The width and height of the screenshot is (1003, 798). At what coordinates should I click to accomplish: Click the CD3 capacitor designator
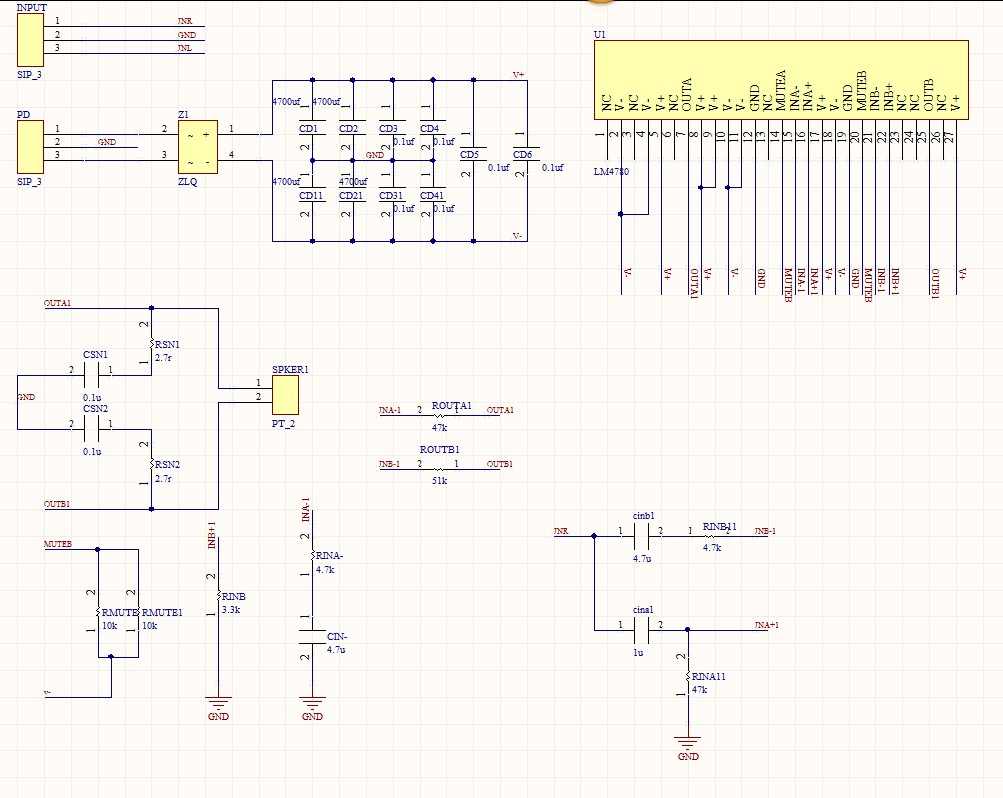tap(388, 129)
